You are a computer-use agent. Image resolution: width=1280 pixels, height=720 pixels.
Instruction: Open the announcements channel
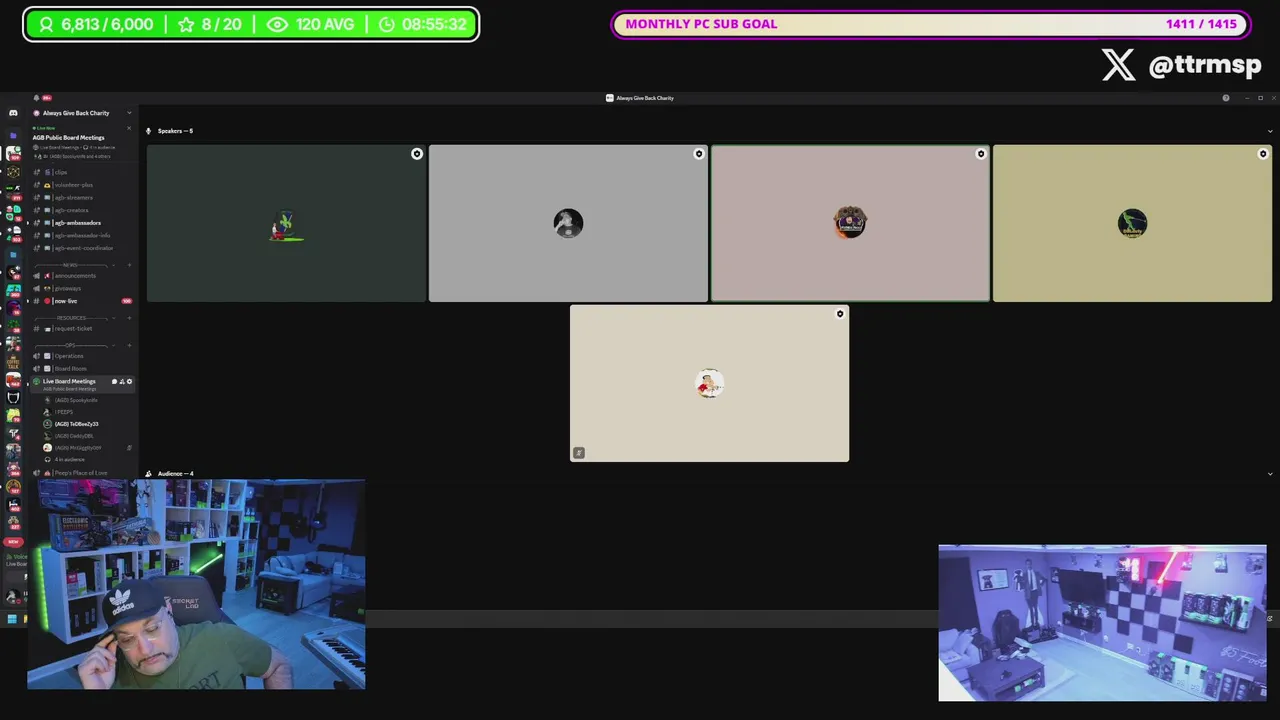tap(82, 276)
